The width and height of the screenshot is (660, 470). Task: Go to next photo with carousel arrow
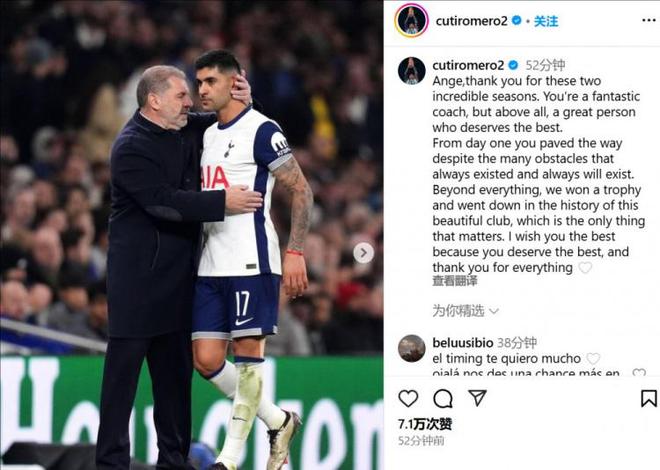pos(363,253)
